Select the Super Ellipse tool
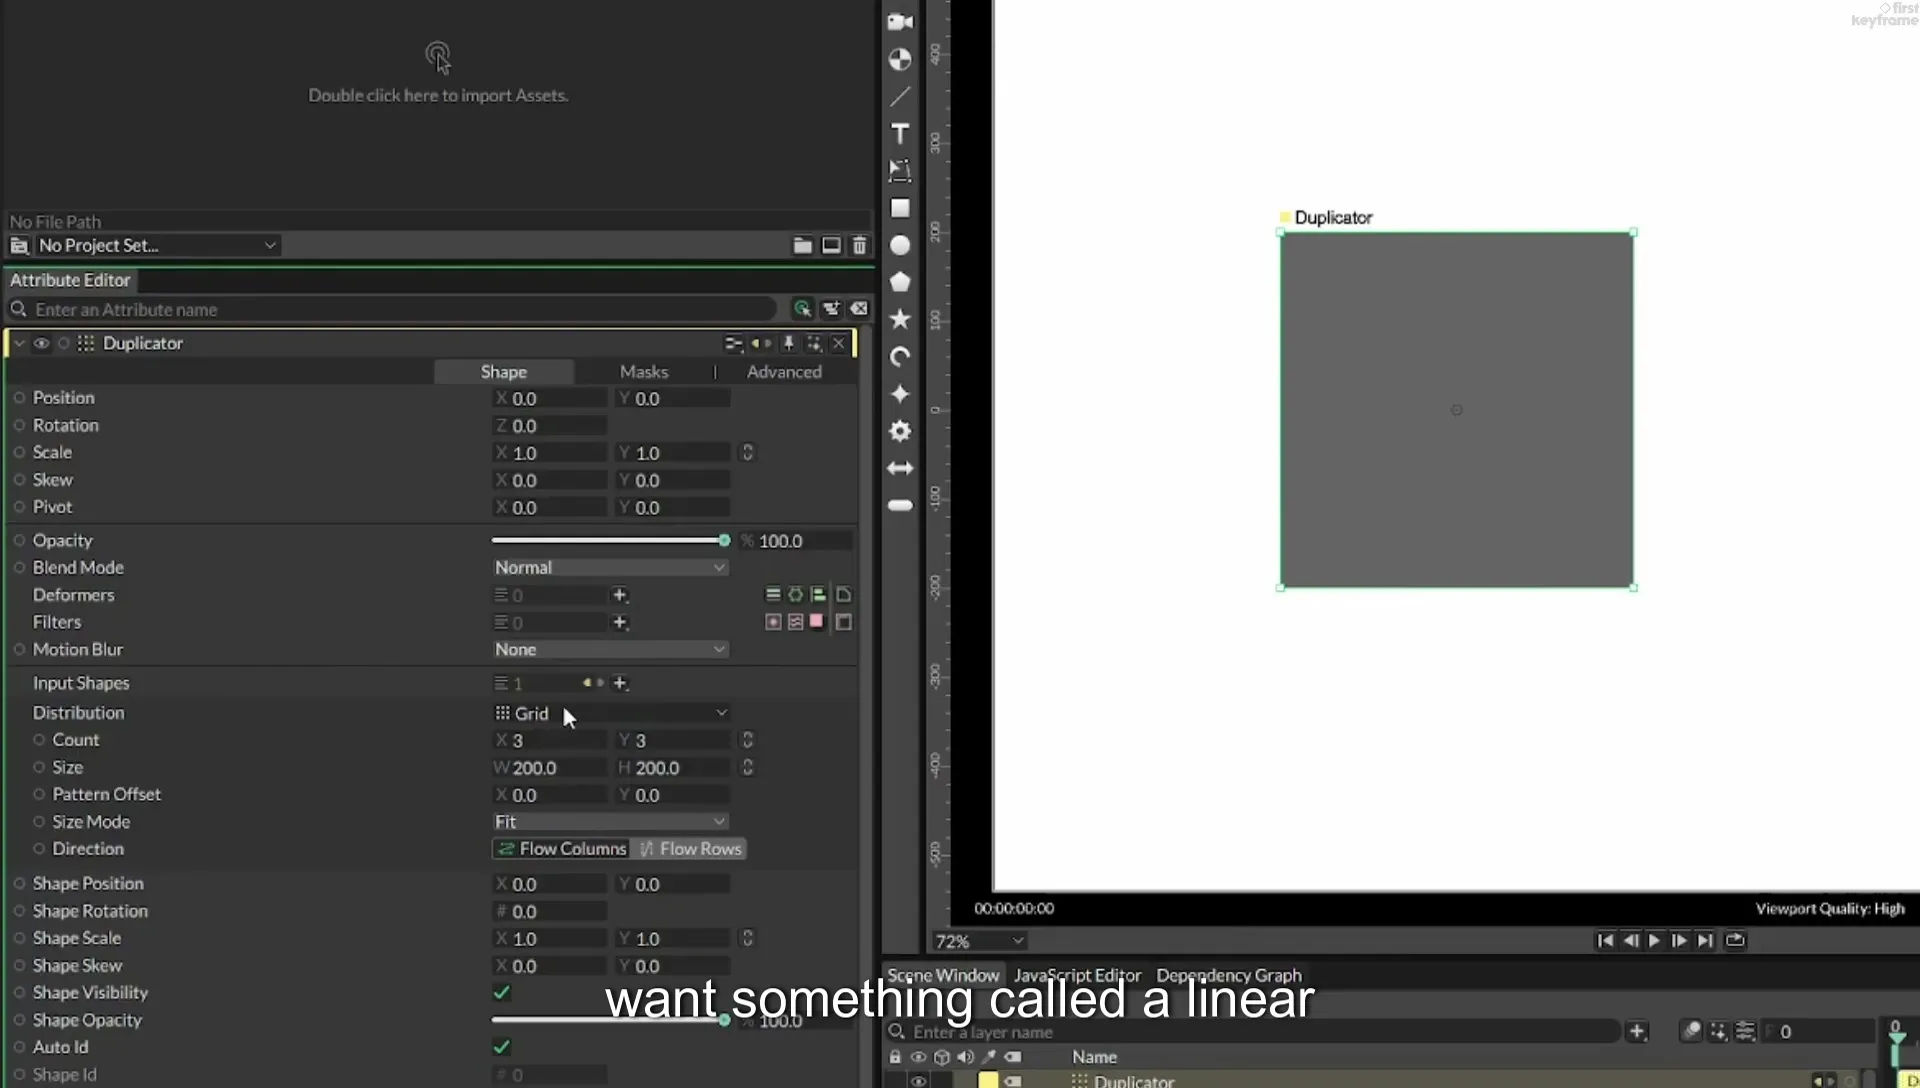This screenshot has height=1088, width=1920. tap(900, 393)
